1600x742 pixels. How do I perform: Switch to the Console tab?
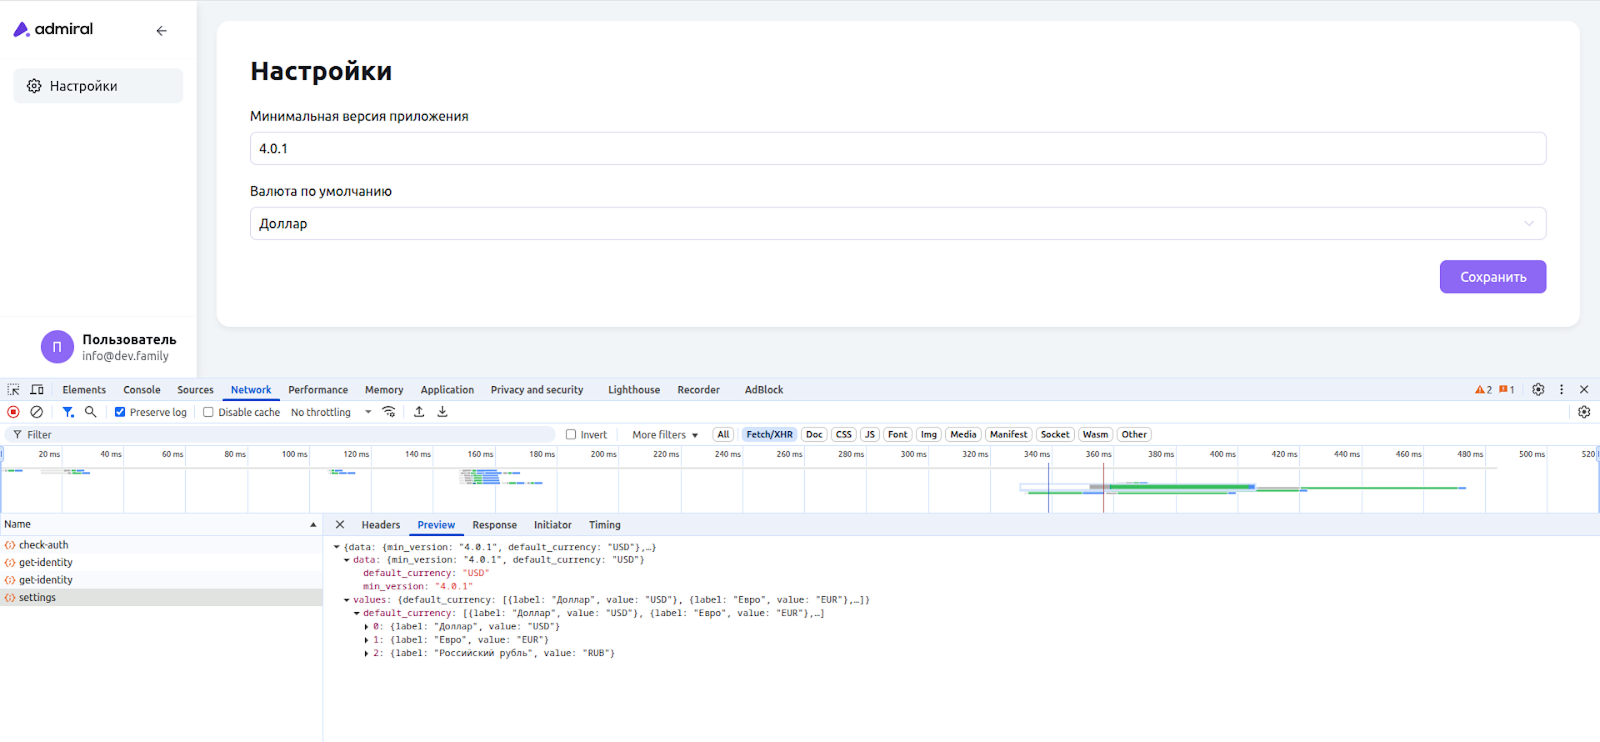(142, 390)
